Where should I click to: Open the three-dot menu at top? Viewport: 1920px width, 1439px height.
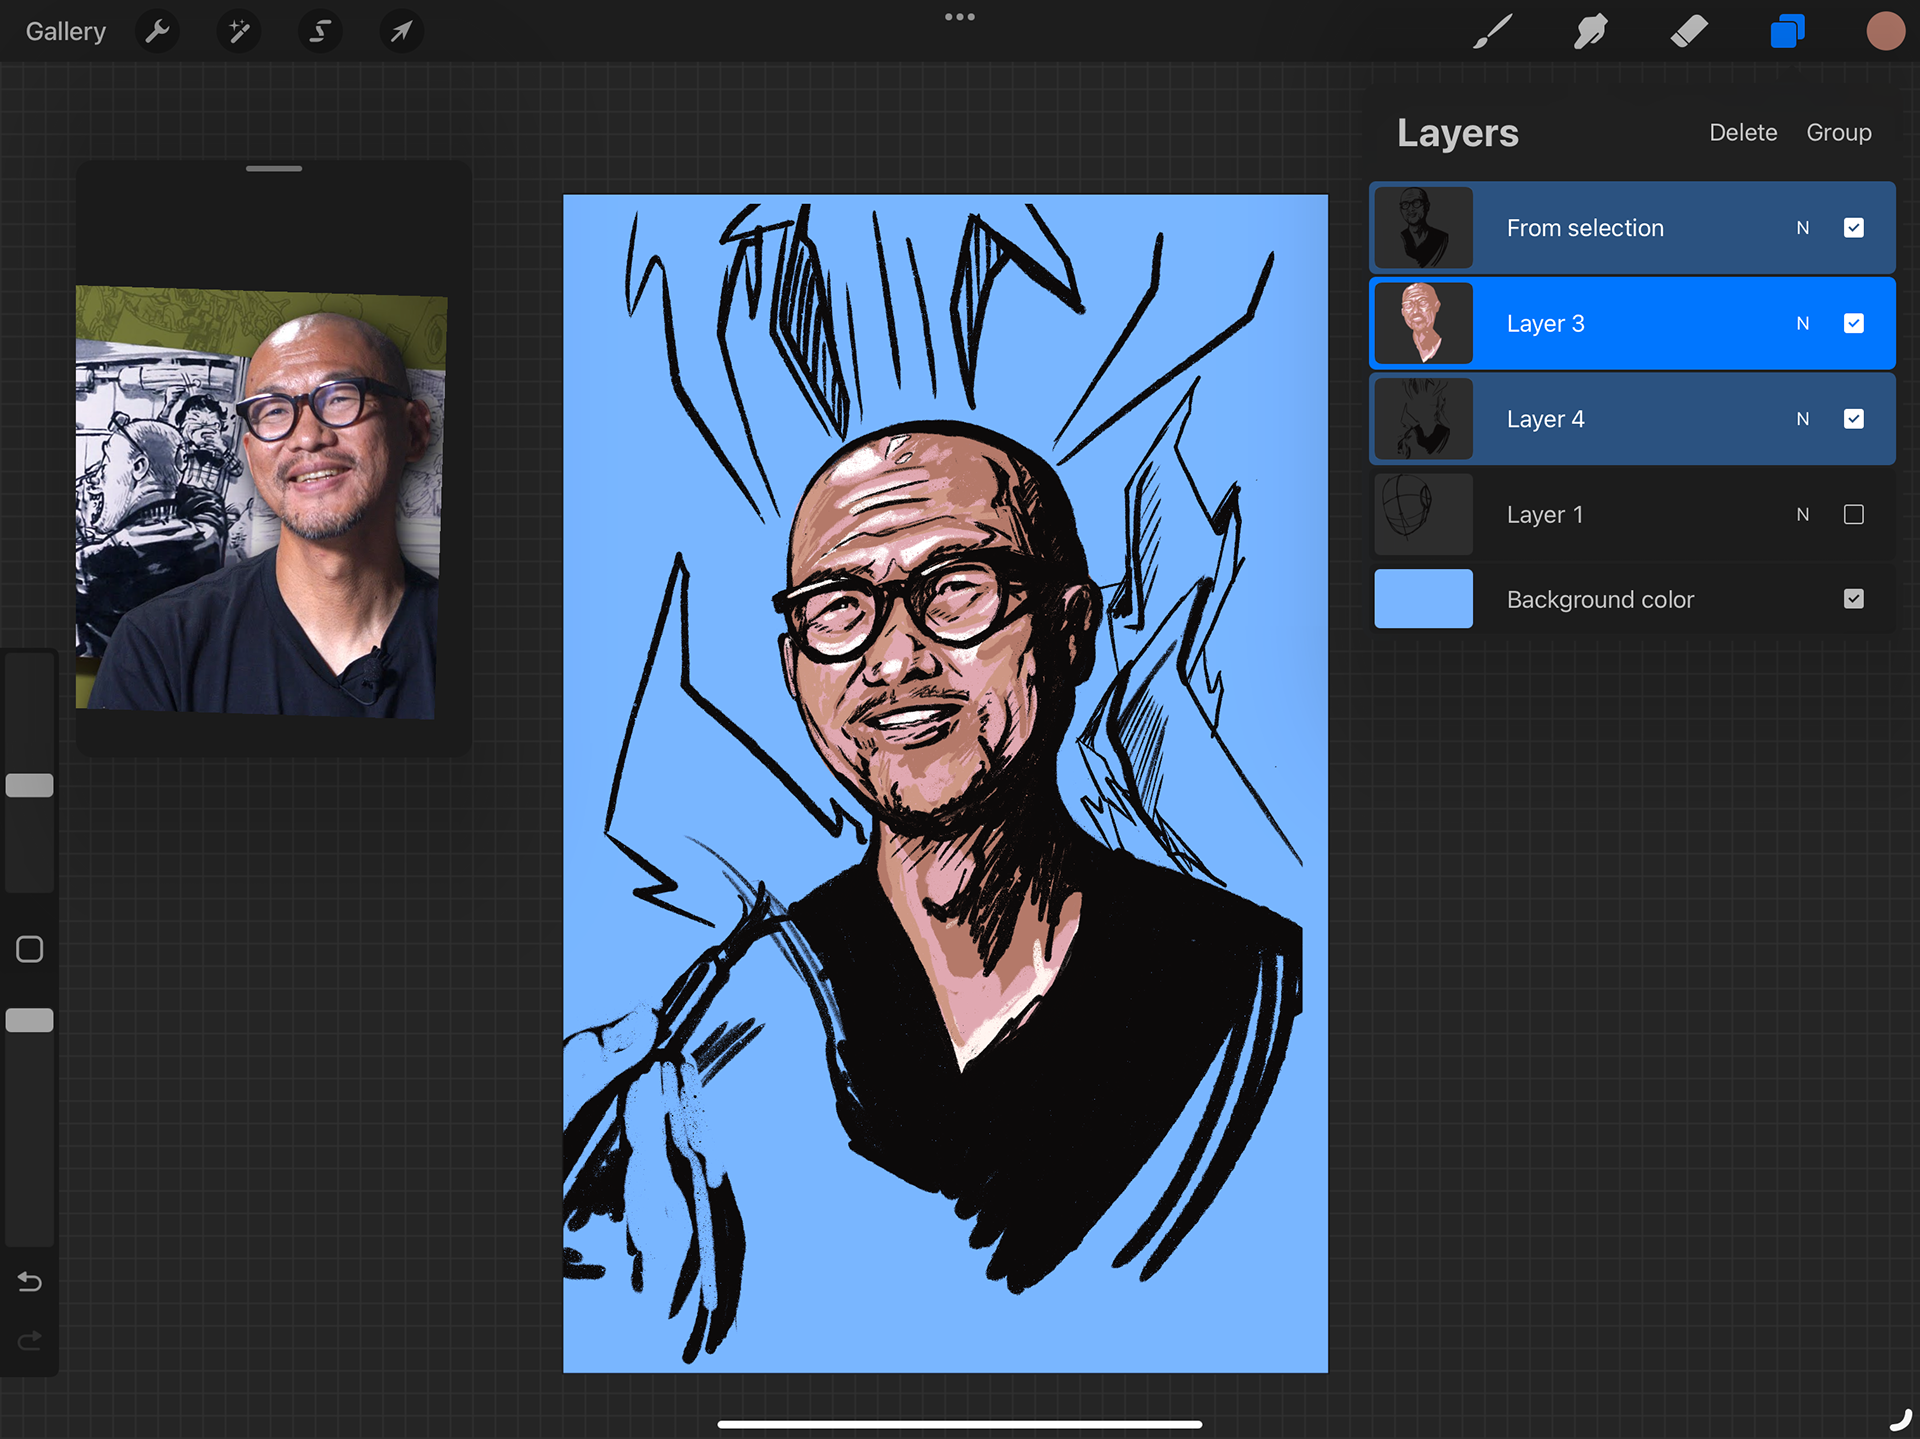click(959, 17)
